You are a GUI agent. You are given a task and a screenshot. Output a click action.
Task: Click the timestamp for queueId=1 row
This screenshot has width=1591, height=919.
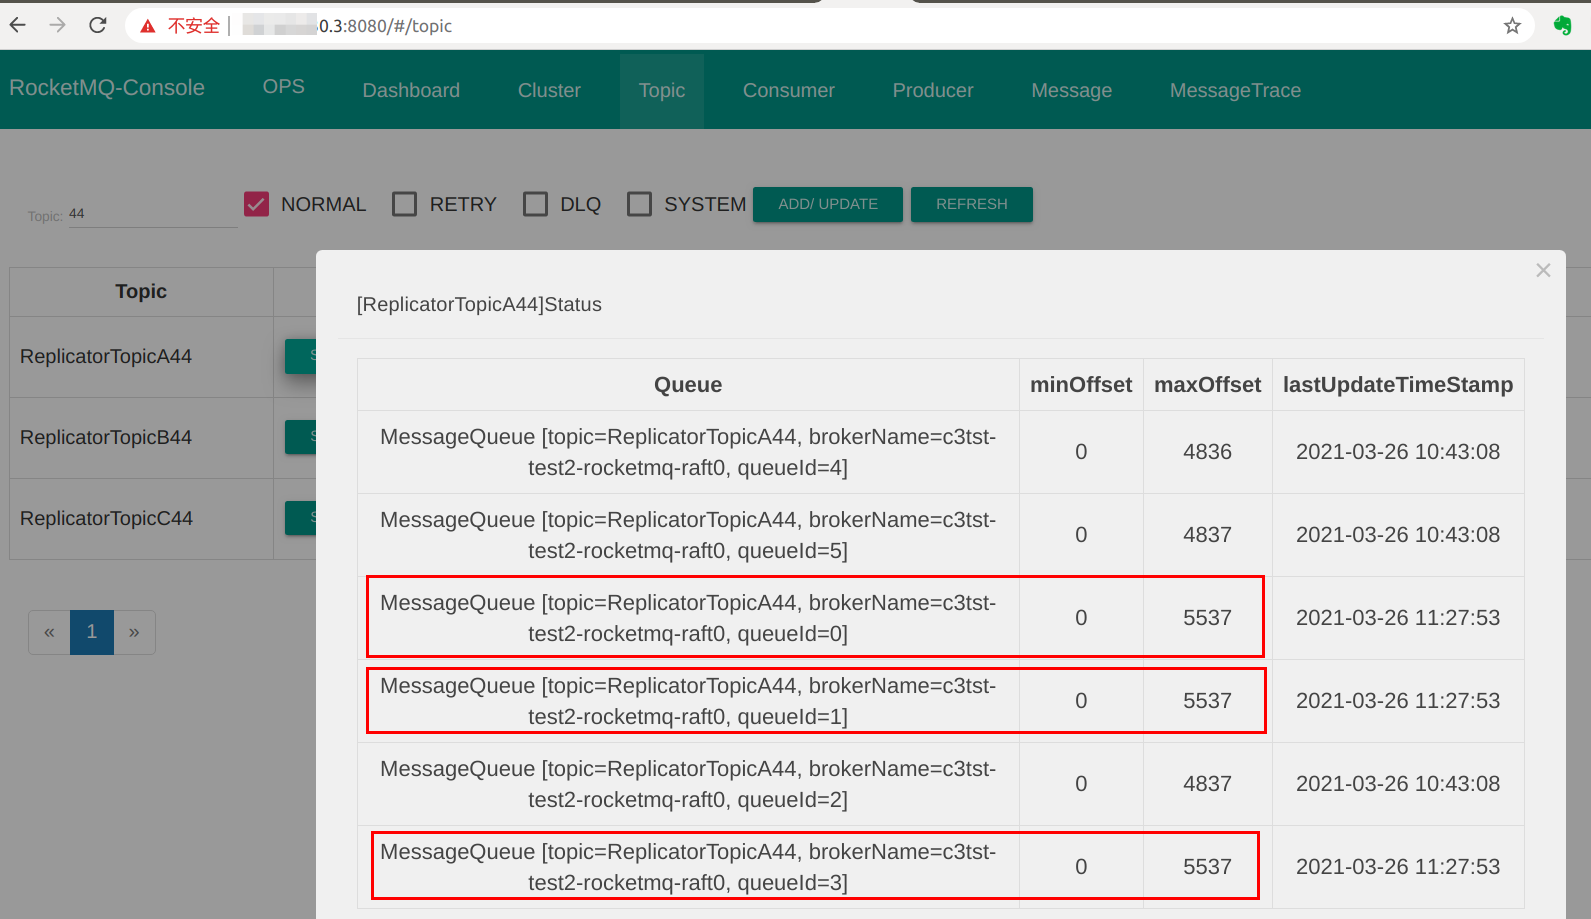pyautogui.click(x=1398, y=701)
